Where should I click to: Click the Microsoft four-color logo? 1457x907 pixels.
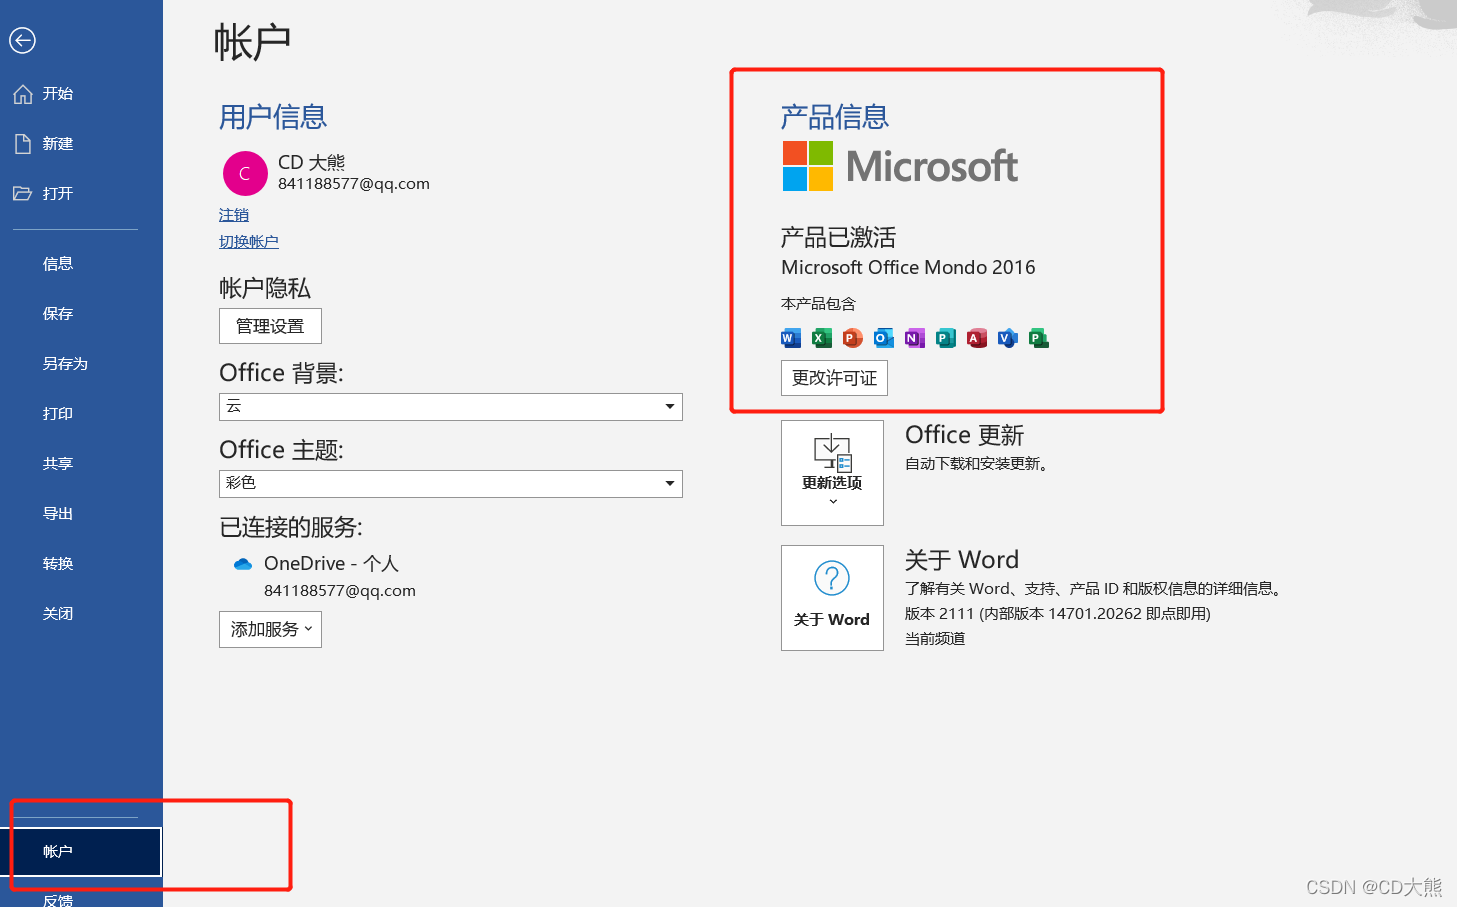(x=808, y=166)
